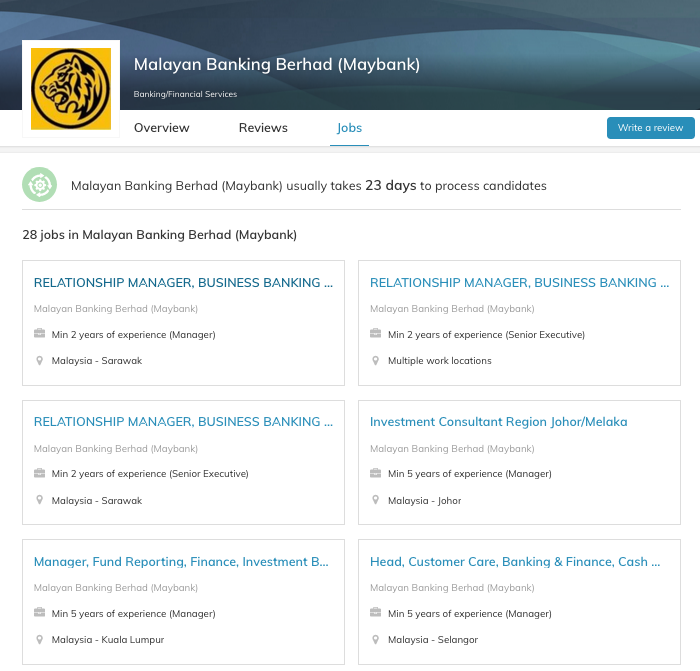This screenshot has height=671, width=700.
Task: Click company name in multiple locations card
Action: (x=452, y=309)
